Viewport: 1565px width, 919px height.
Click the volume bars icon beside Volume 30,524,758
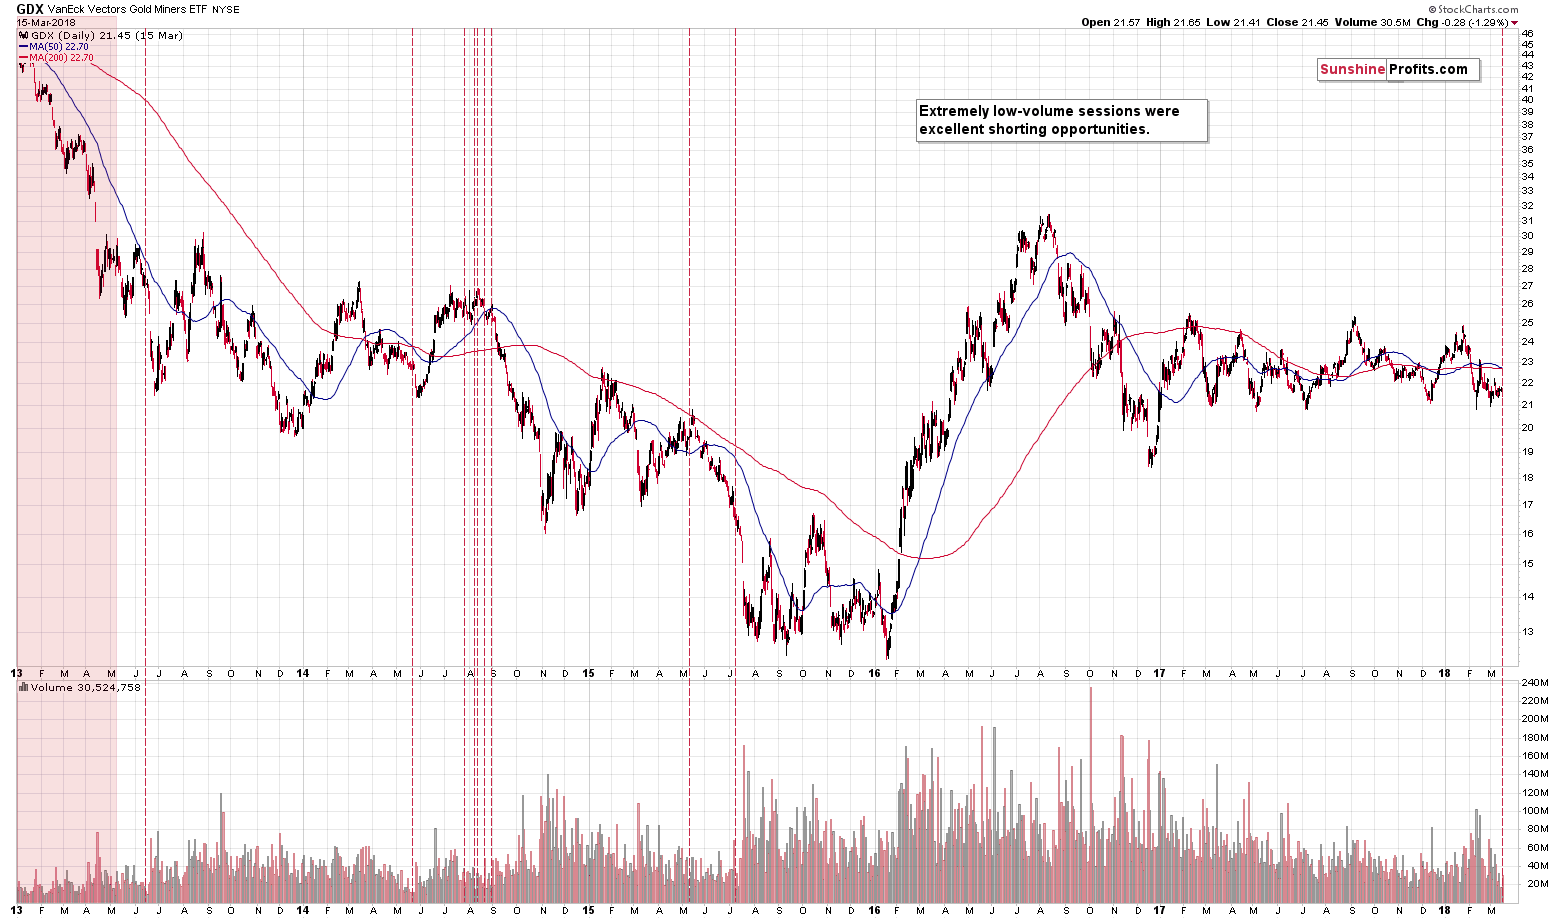point(23,687)
